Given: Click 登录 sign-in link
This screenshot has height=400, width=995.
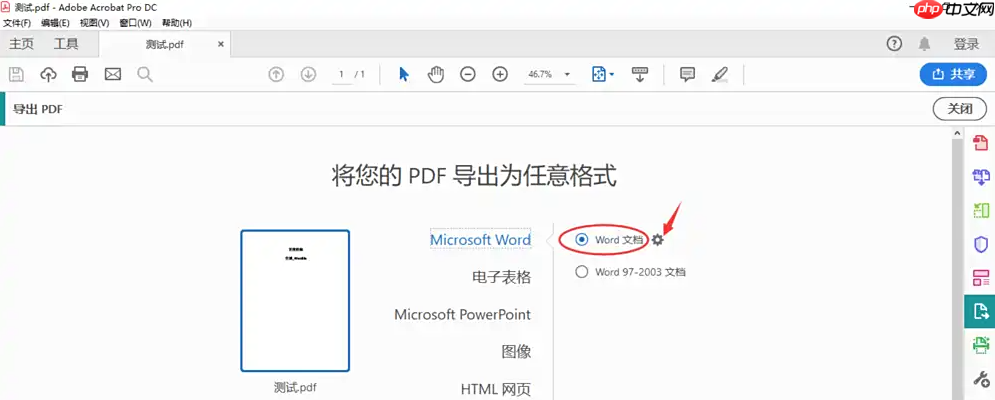Looking at the screenshot, I should 966,44.
